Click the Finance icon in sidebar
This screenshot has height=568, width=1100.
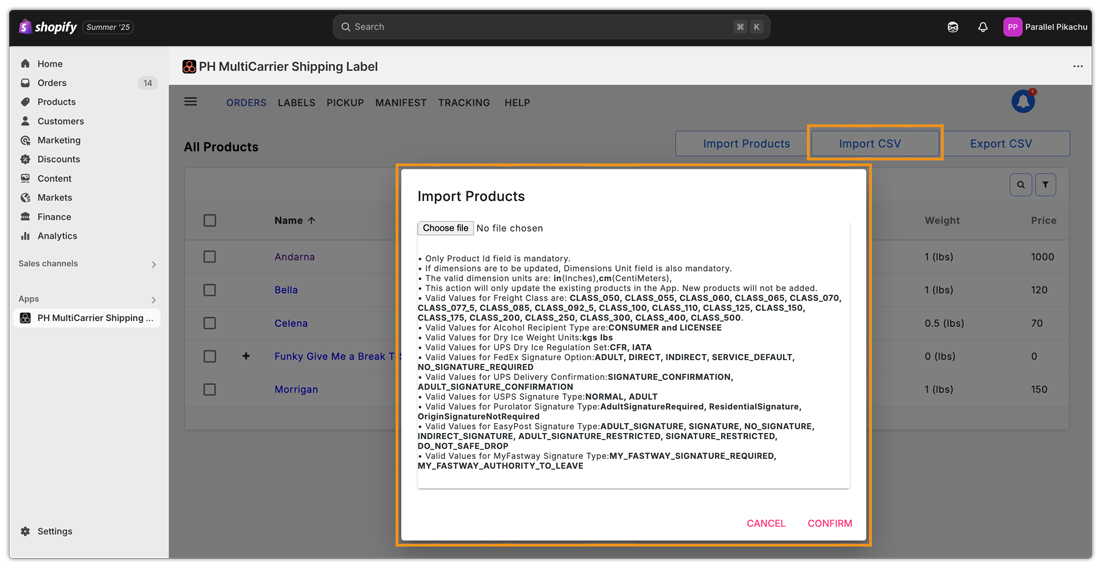(x=25, y=217)
